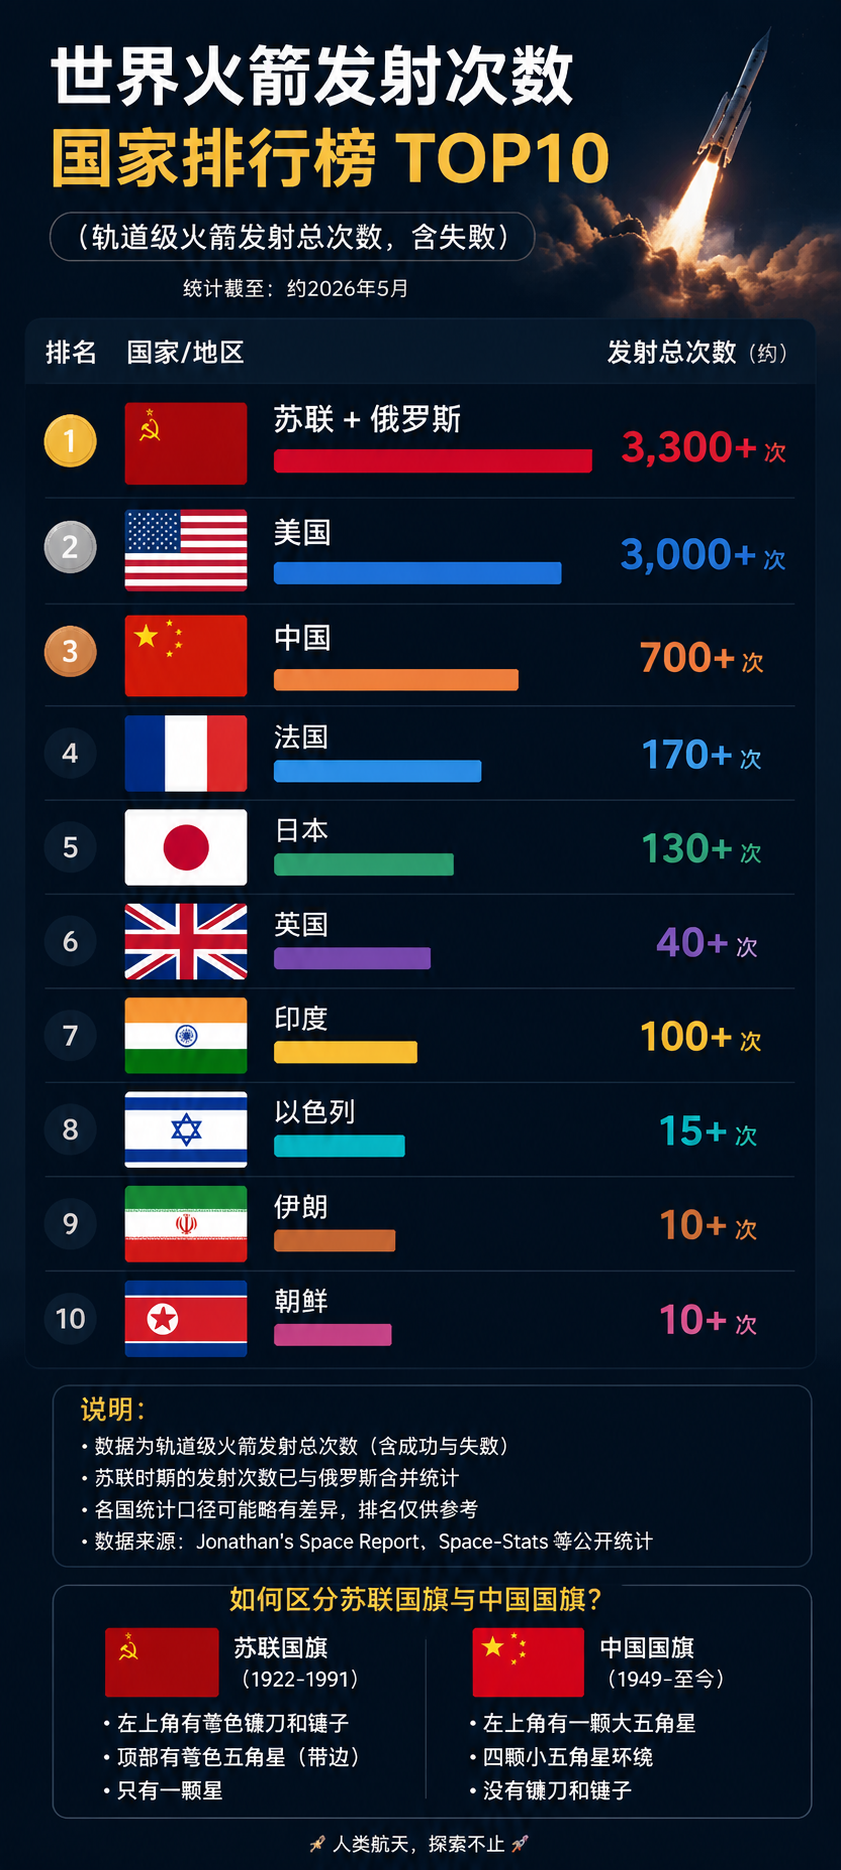The width and height of the screenshot is (841, 1870).
Task: Click the India flag icon
Action: [x=186, y=1036]
